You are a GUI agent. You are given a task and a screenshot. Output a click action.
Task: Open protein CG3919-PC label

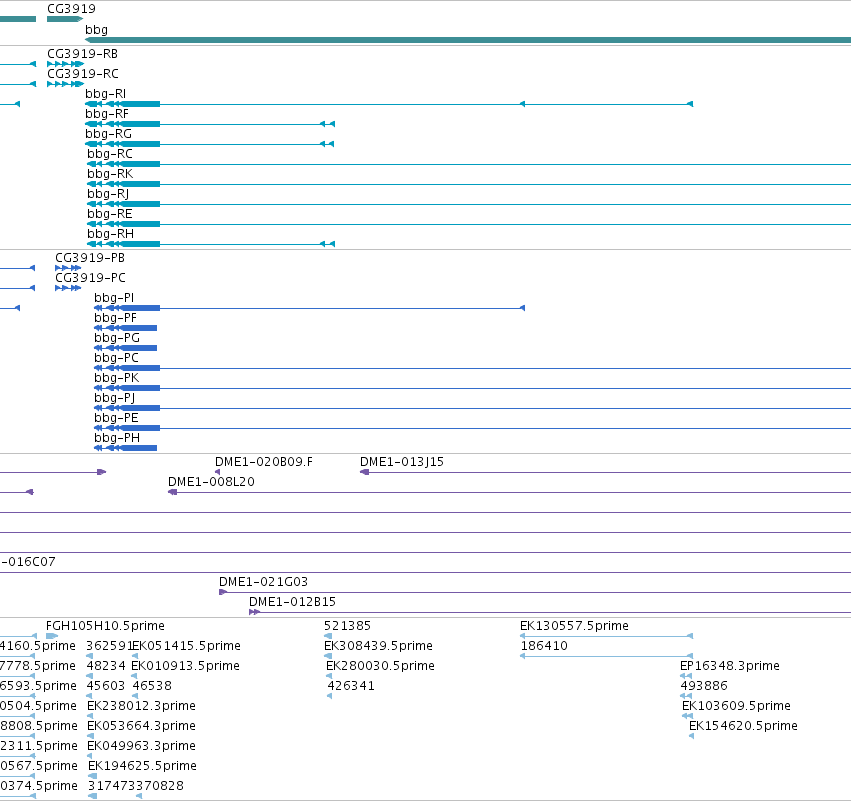click(90, 278)
